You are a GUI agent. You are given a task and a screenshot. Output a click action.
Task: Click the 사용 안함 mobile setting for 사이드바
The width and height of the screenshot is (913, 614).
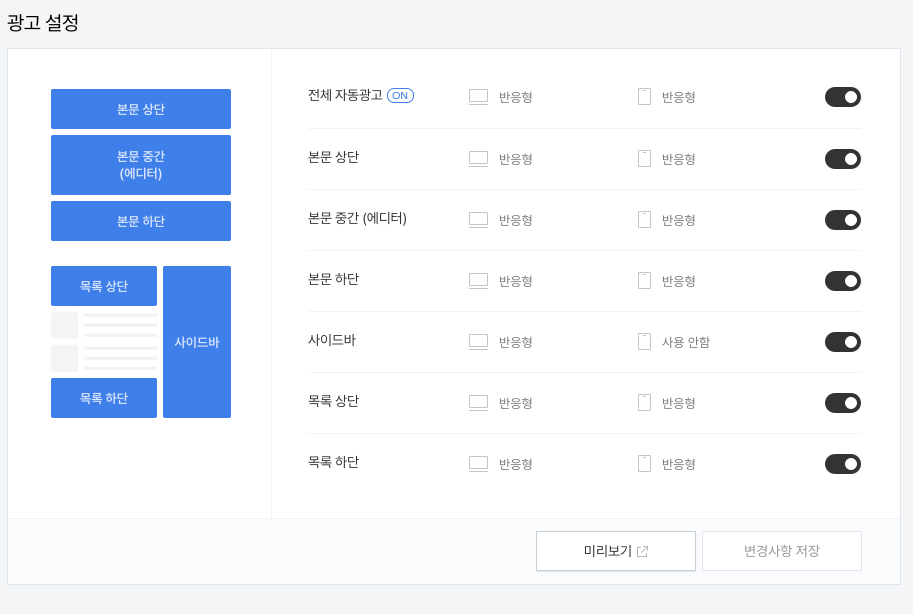pyautogui.click(x=685, y=342)
